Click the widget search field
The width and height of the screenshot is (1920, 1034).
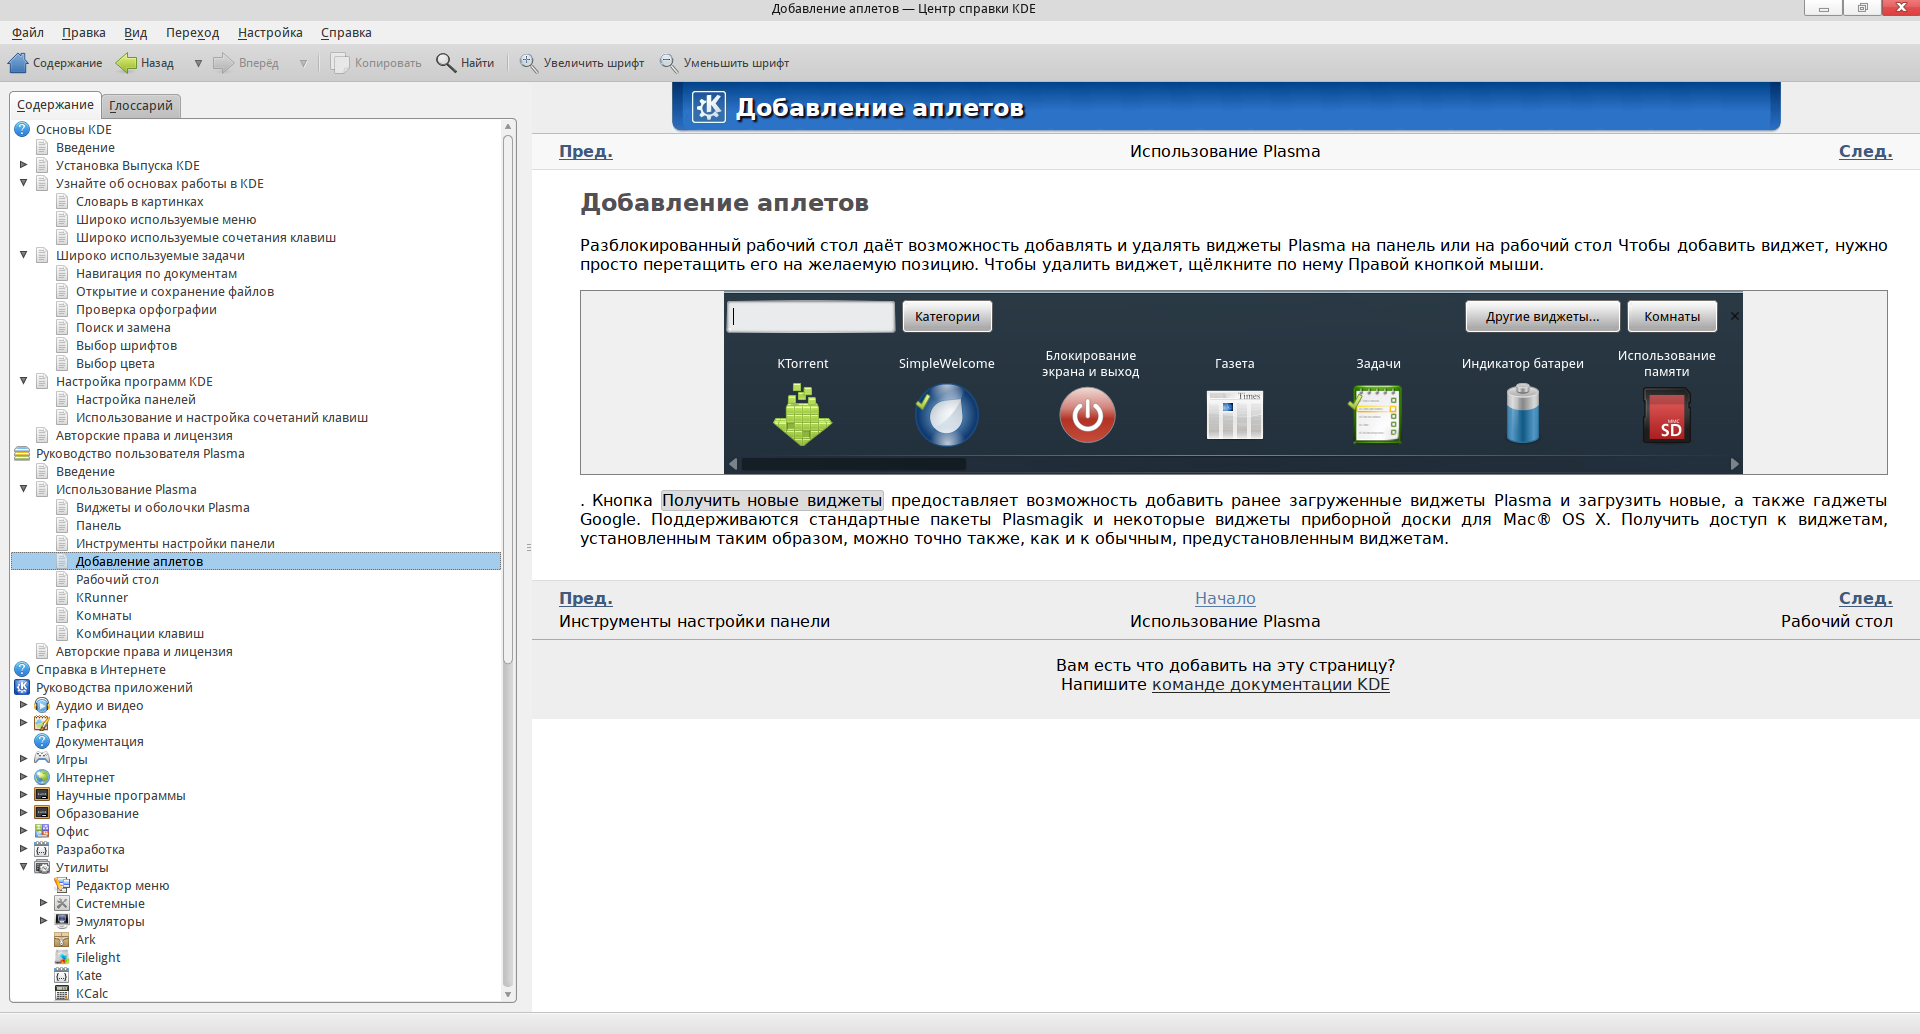811,317
